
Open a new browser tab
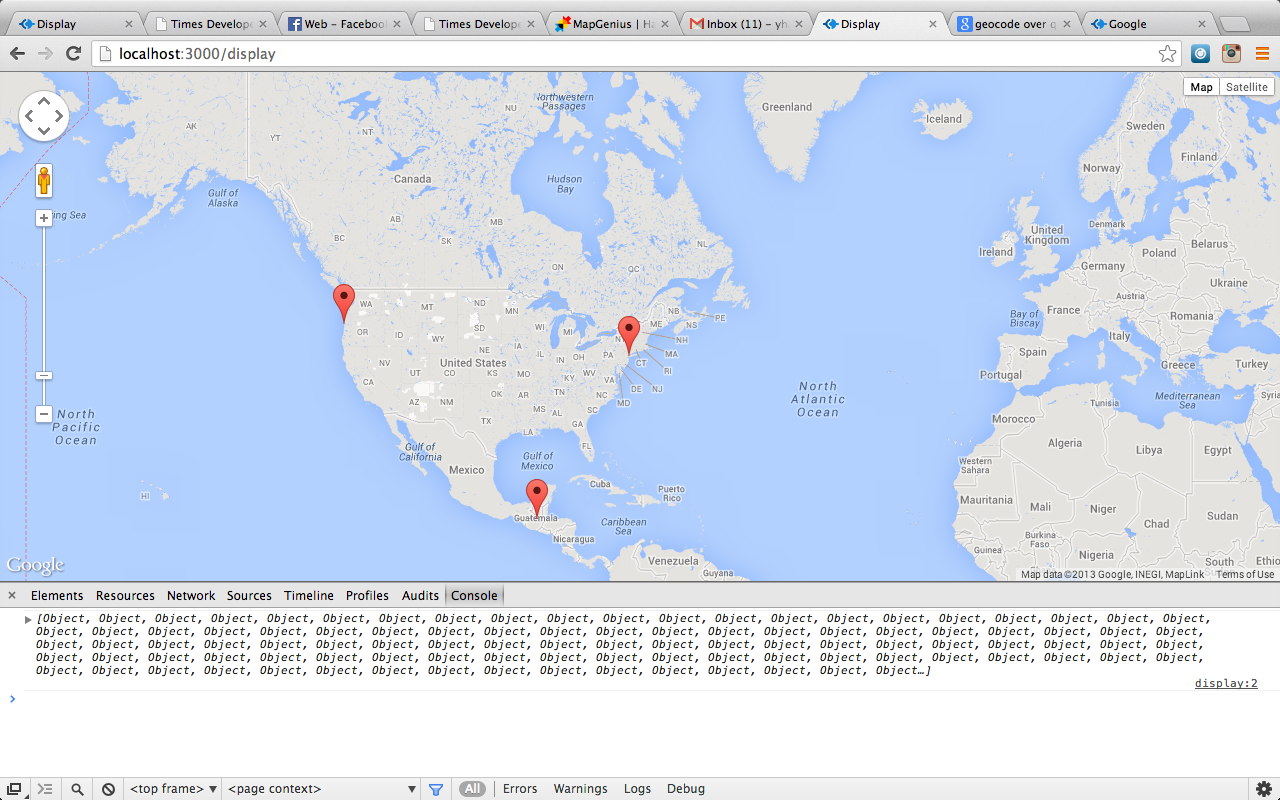click(1233, 25)
